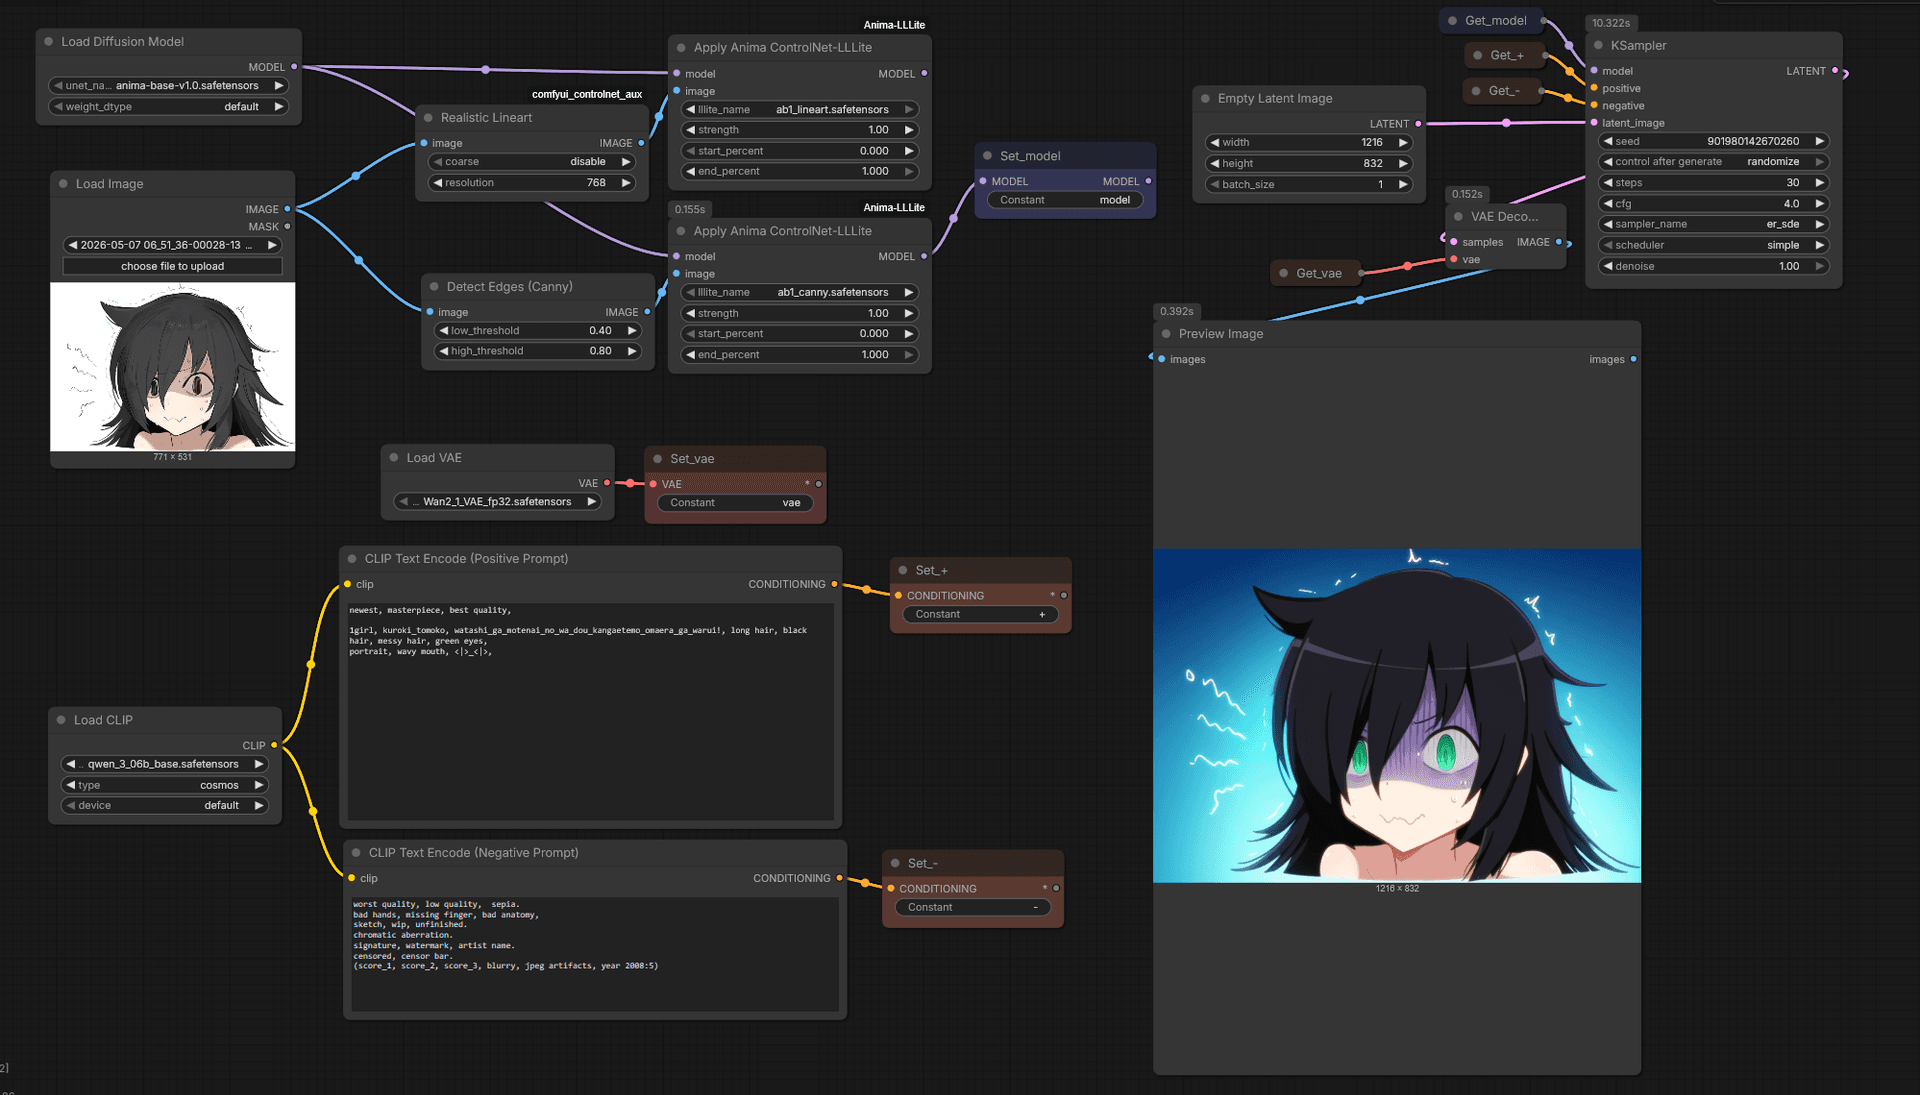The height and width of the screenshot is (1095, 1920).
Task: Collapse the Load CLIP node via its title dot
Action: point(61,720)
